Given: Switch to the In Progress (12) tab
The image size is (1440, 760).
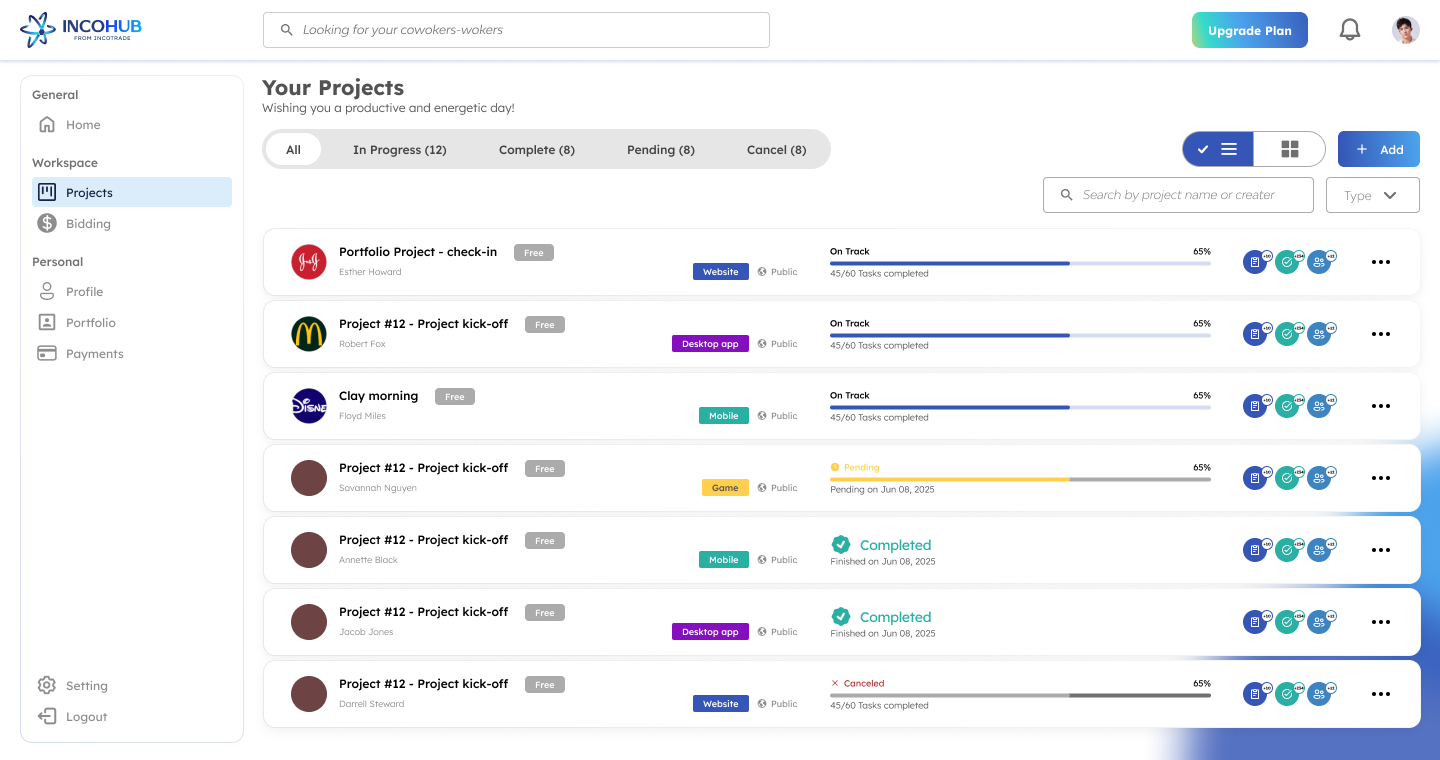Looking at the screenshot, I should coord(400,149).
